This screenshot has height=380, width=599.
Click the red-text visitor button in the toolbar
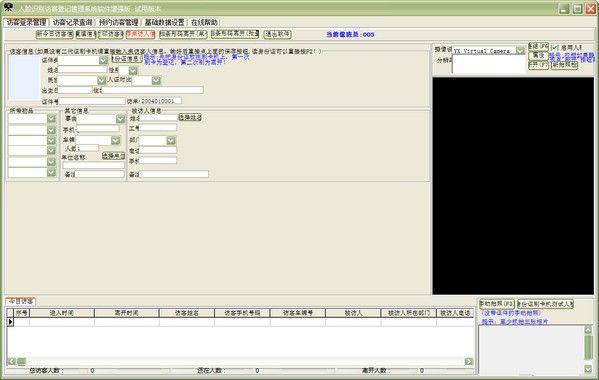pyautogui.click(x=141, y=34)
